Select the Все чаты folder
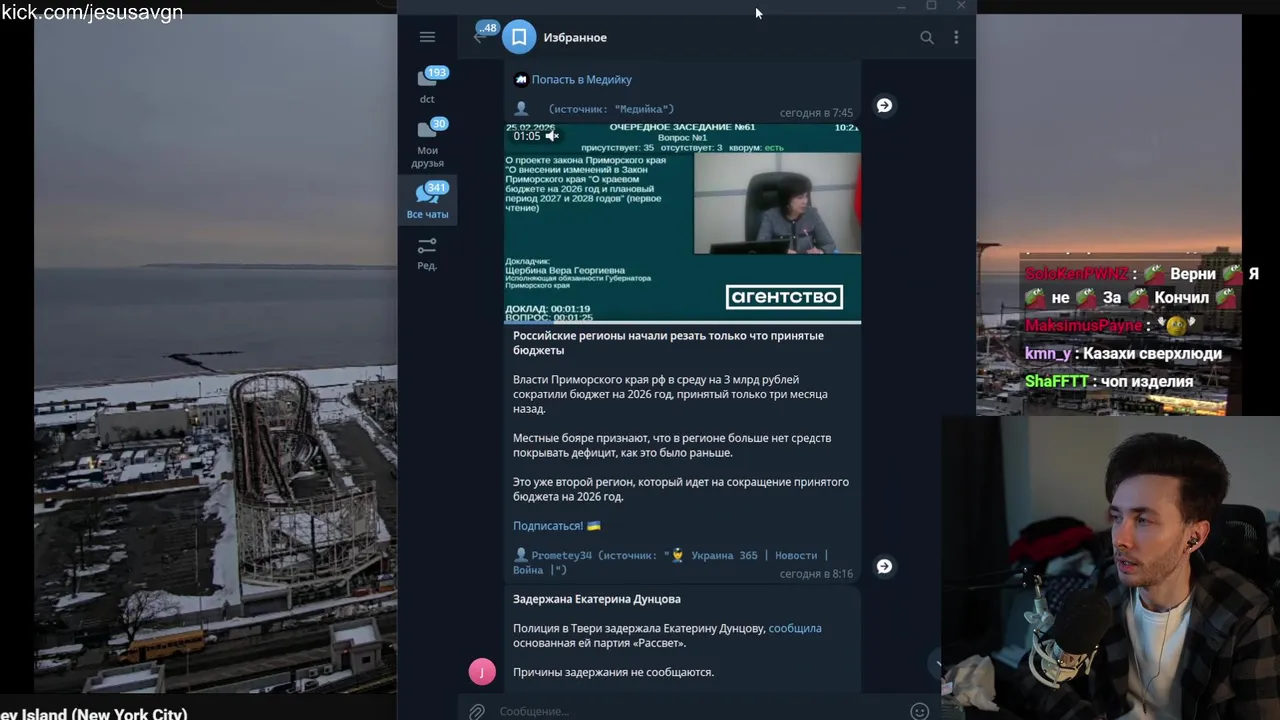This screenshot has height=720, width=1280. (427, 200)
